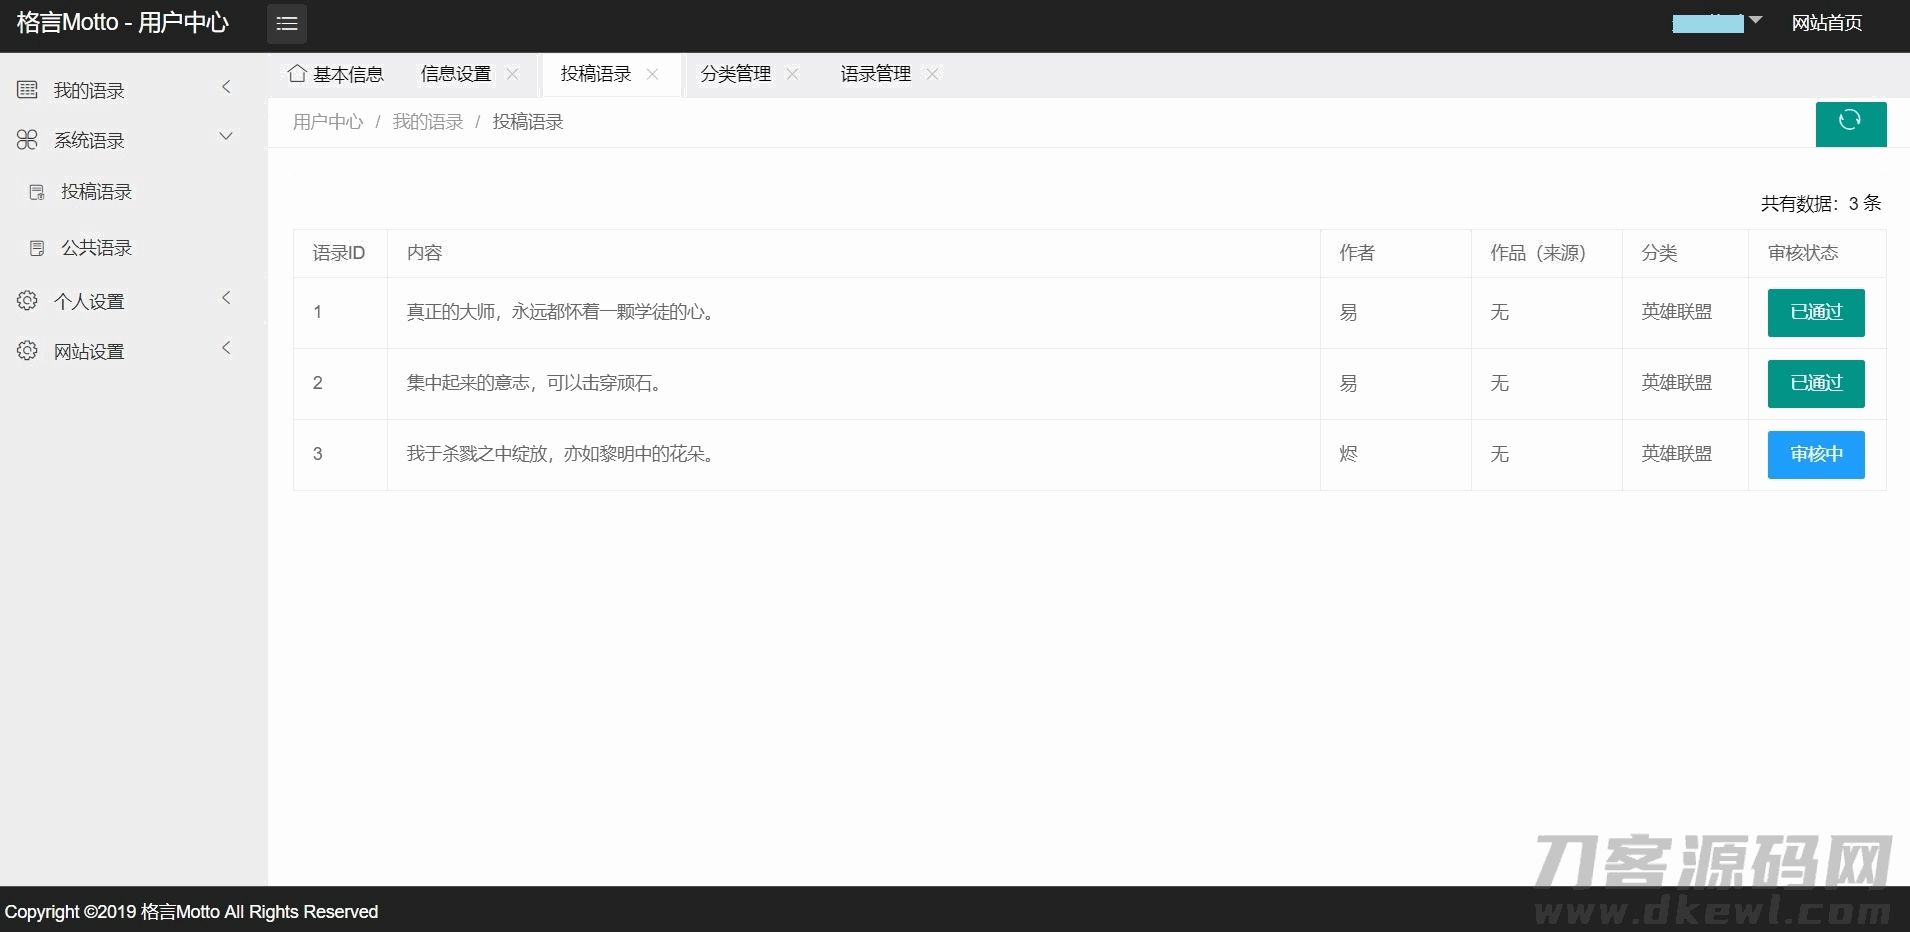Switch to the 语录管理 tab

(x=875, y=74)
